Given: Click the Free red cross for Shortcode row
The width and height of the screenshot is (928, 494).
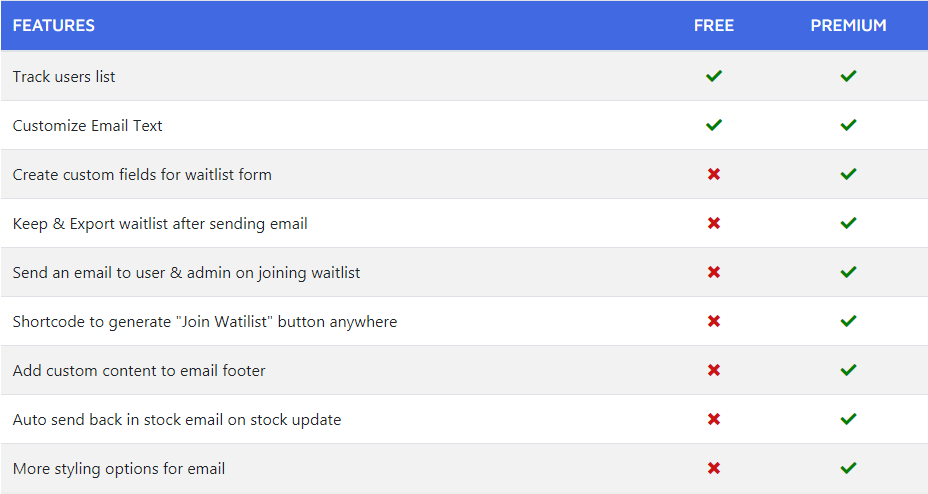Looking at the screenshot, I should click(x=714, y=321).
